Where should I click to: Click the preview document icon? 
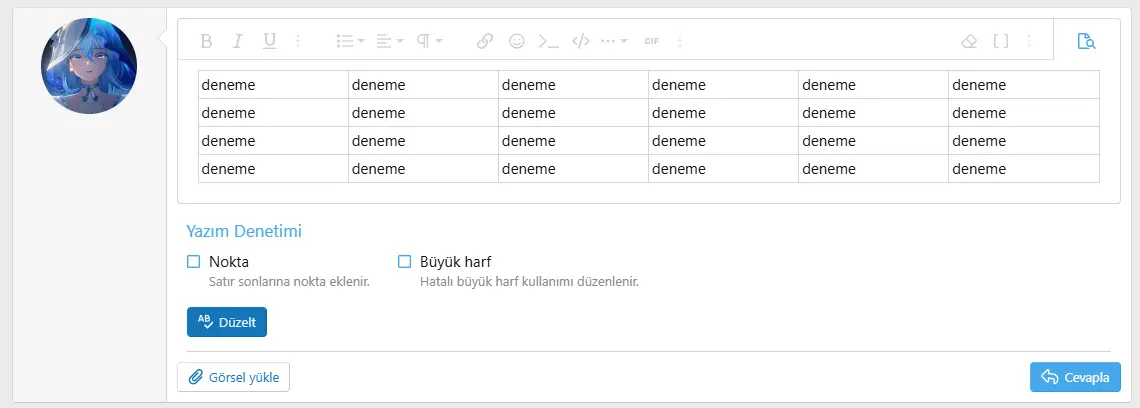coord(1086,41)
